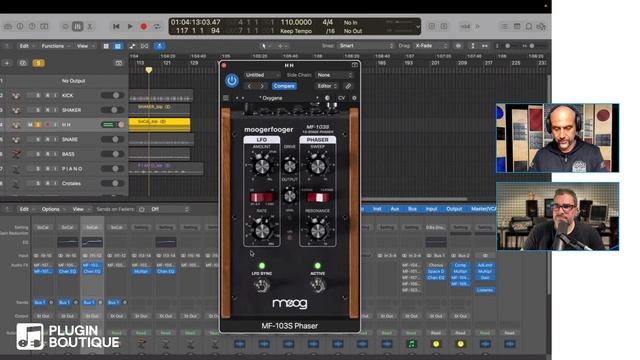This screenshot has width=640, height=360.
Task: Toggle the Mixer button in control bar
Action: (x=77, y=27)
